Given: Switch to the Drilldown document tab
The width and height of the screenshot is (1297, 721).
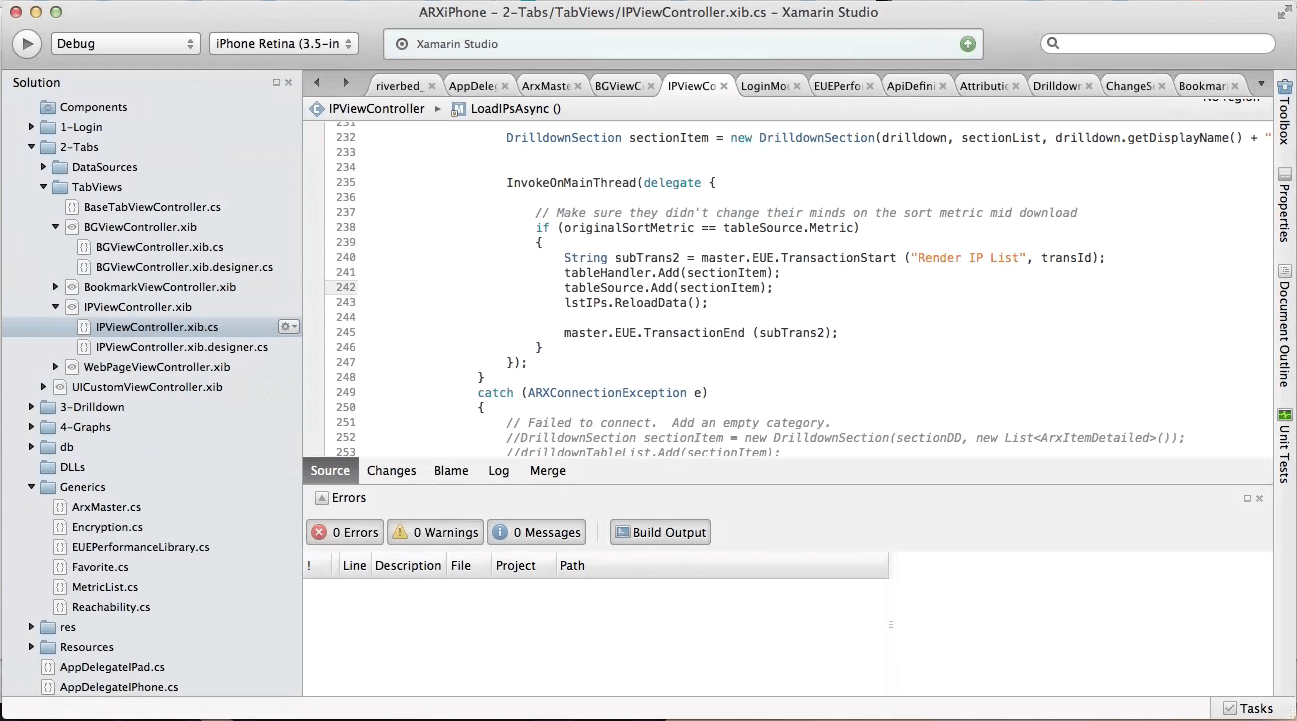Looking at the screenshot, I should click(x=1057, y=86).
